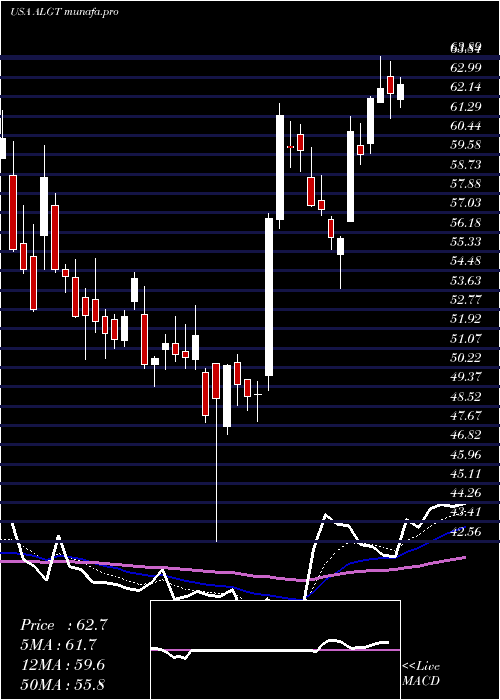Click the 55.33 price axis label

(466, 242)
